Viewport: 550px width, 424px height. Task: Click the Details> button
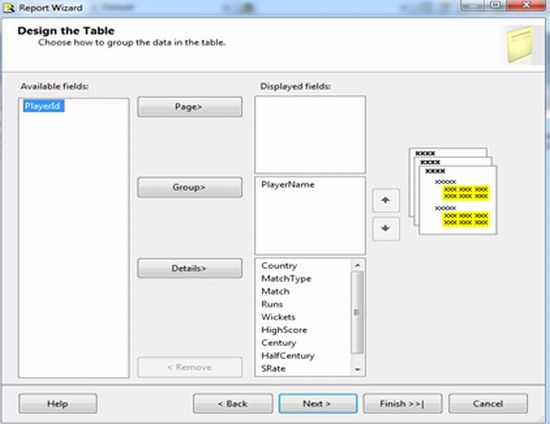(190, 268)
